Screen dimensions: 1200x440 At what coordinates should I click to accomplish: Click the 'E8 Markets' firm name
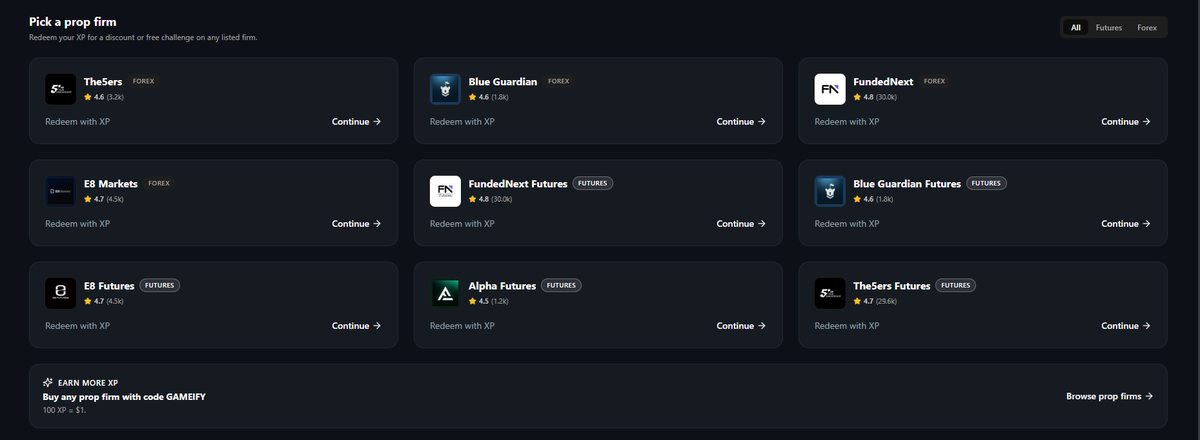[111, 183]
